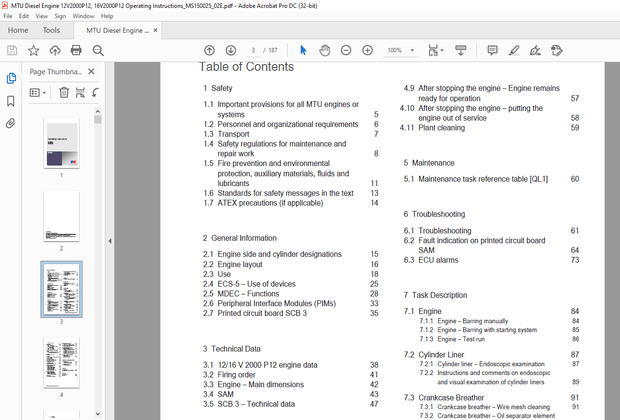Image resolution: width=620 pixels, height=420 pixels.
Task: Click '1.7 ATEX precautions' entry
Action: tap(291, 203)
